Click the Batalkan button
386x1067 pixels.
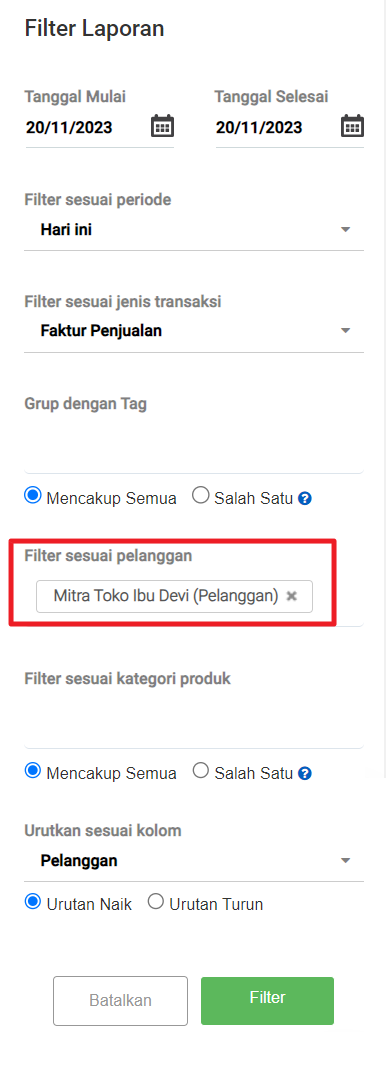click(x=120, y=1001)
